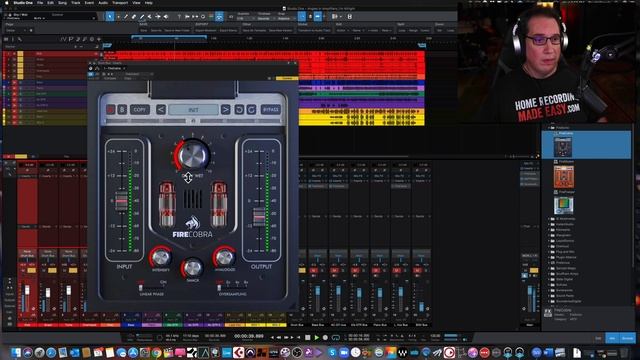Open the View menu
The width and height of the screenshot is (640, 360).
(136, 2)
